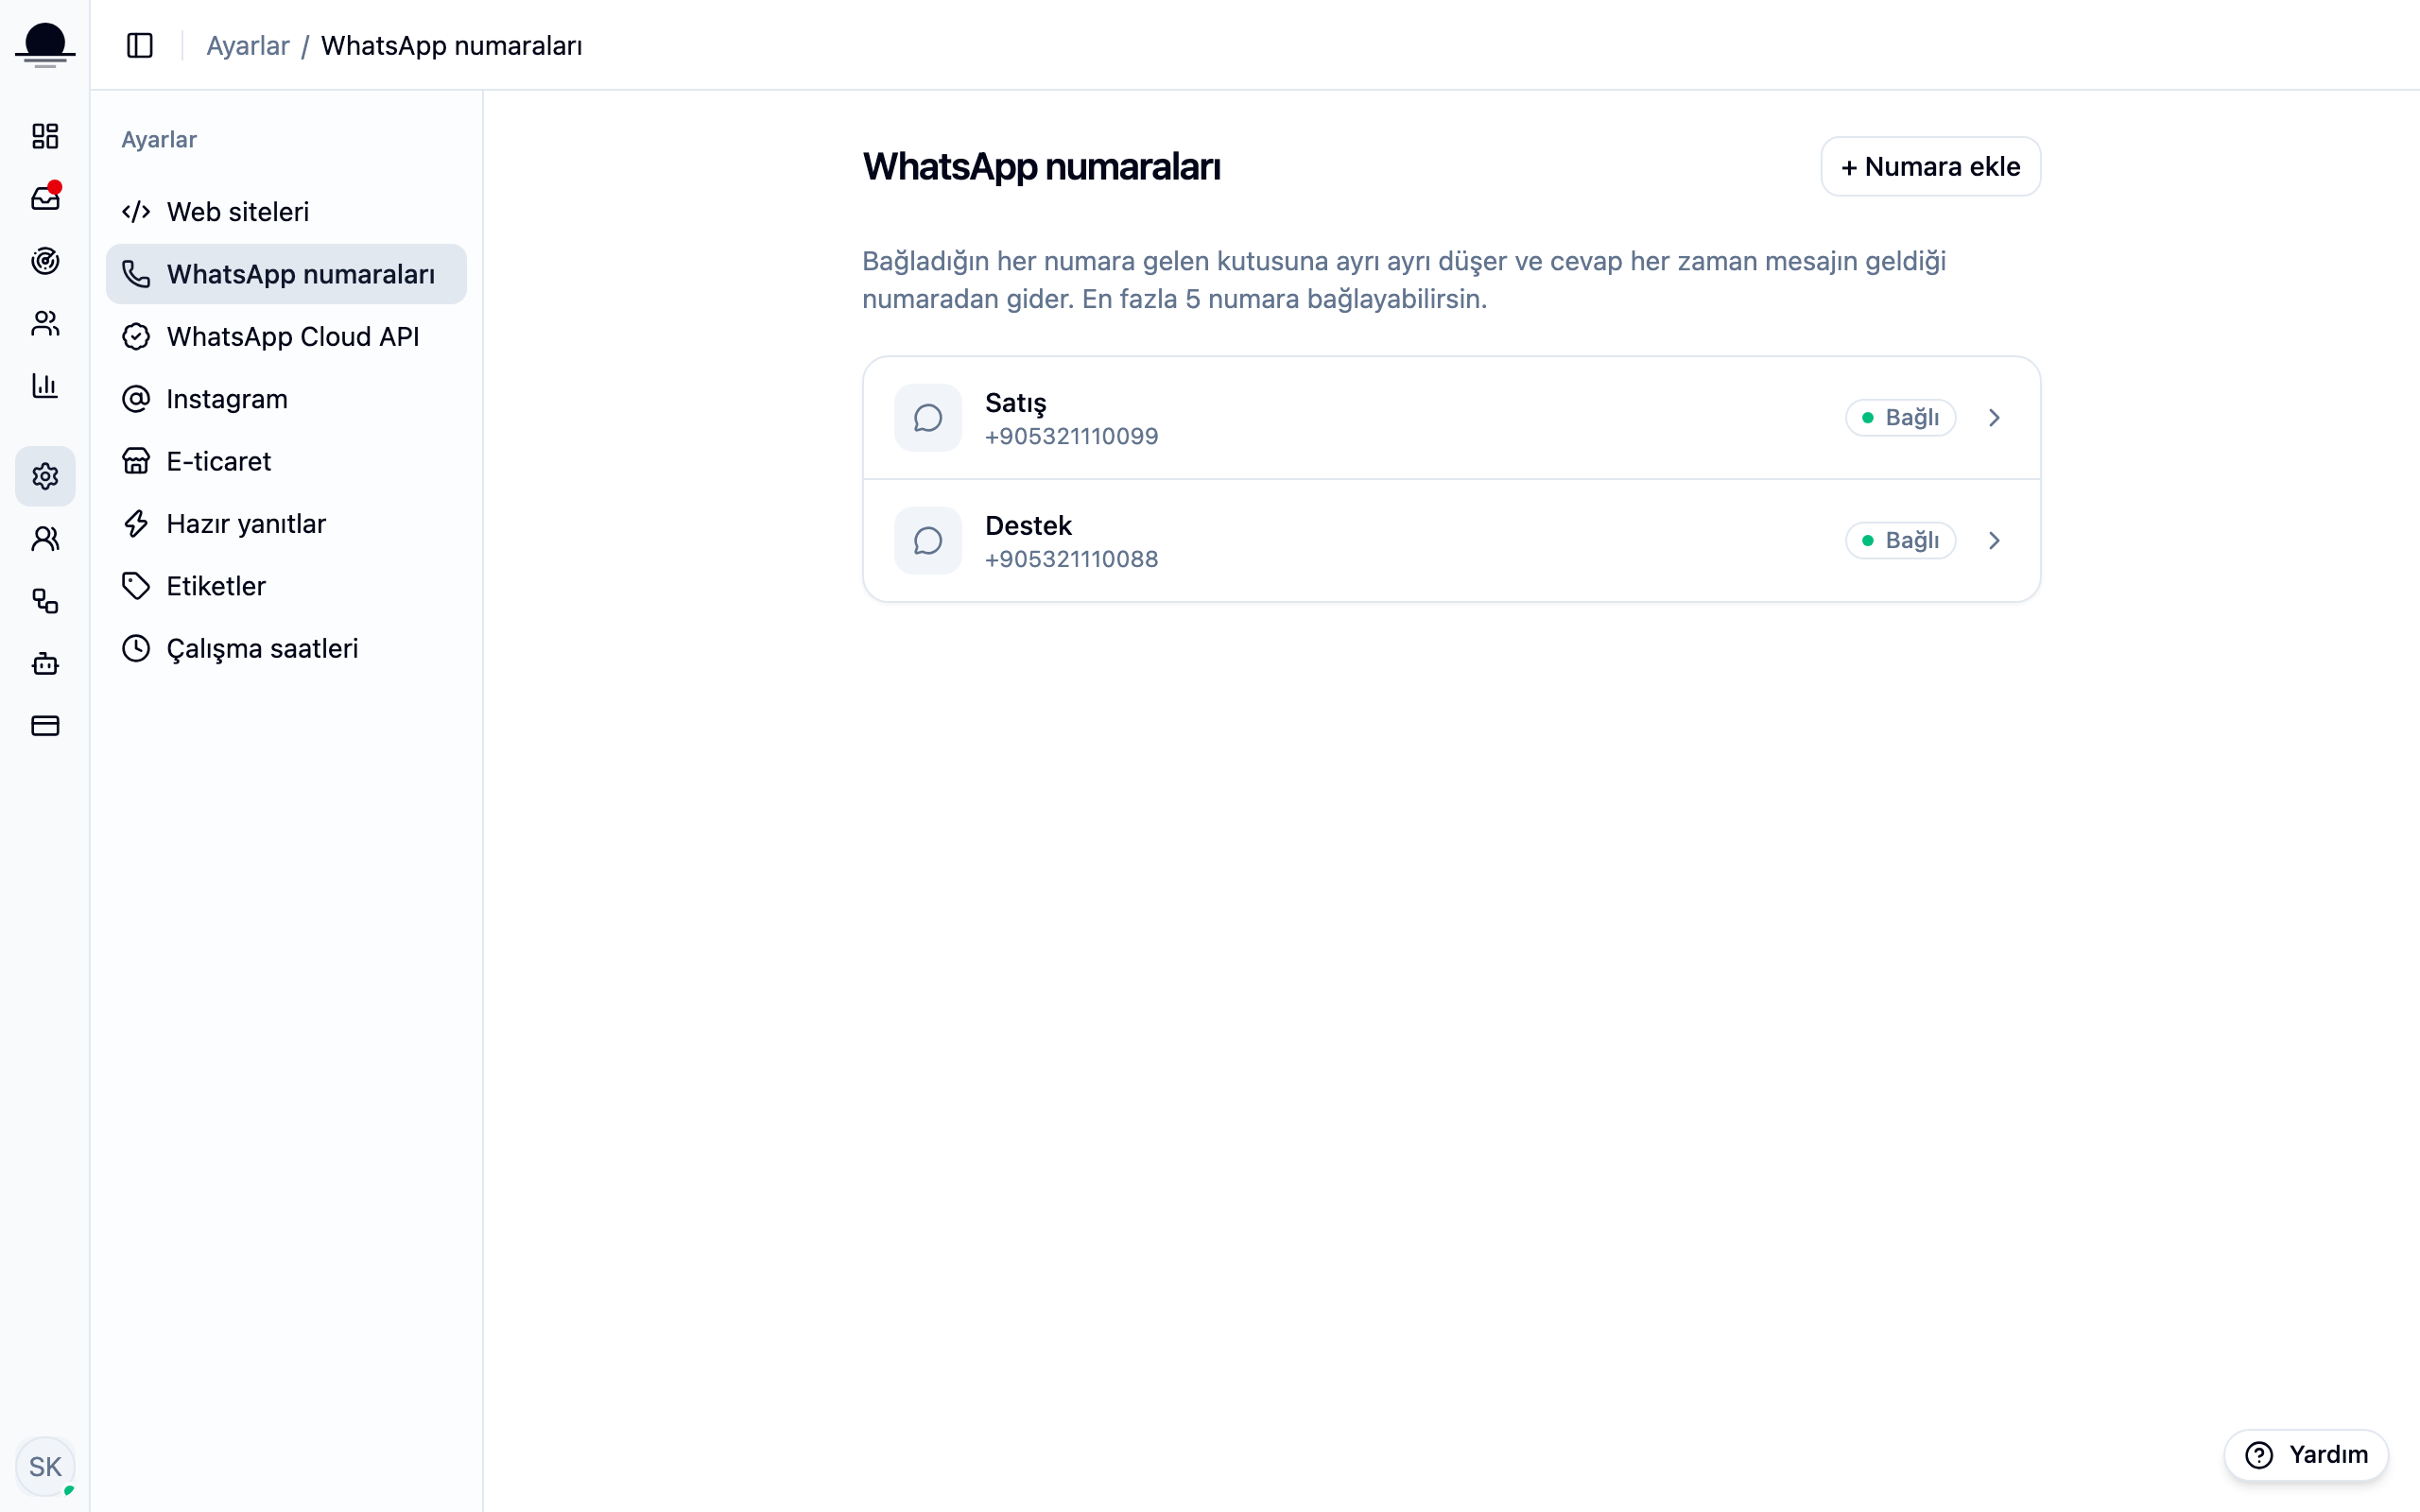The width and height of the screenshot is (2420, 1512).
Task: Open Hazır yanıtlar settings
Action: [x=286, y=524]
